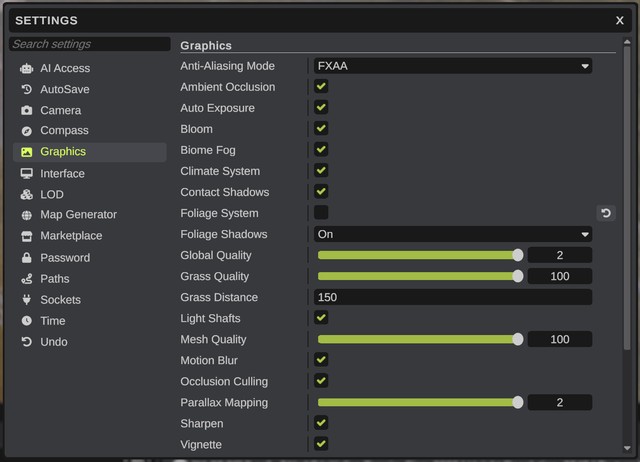Open AI Access settings section

point(89,69)
